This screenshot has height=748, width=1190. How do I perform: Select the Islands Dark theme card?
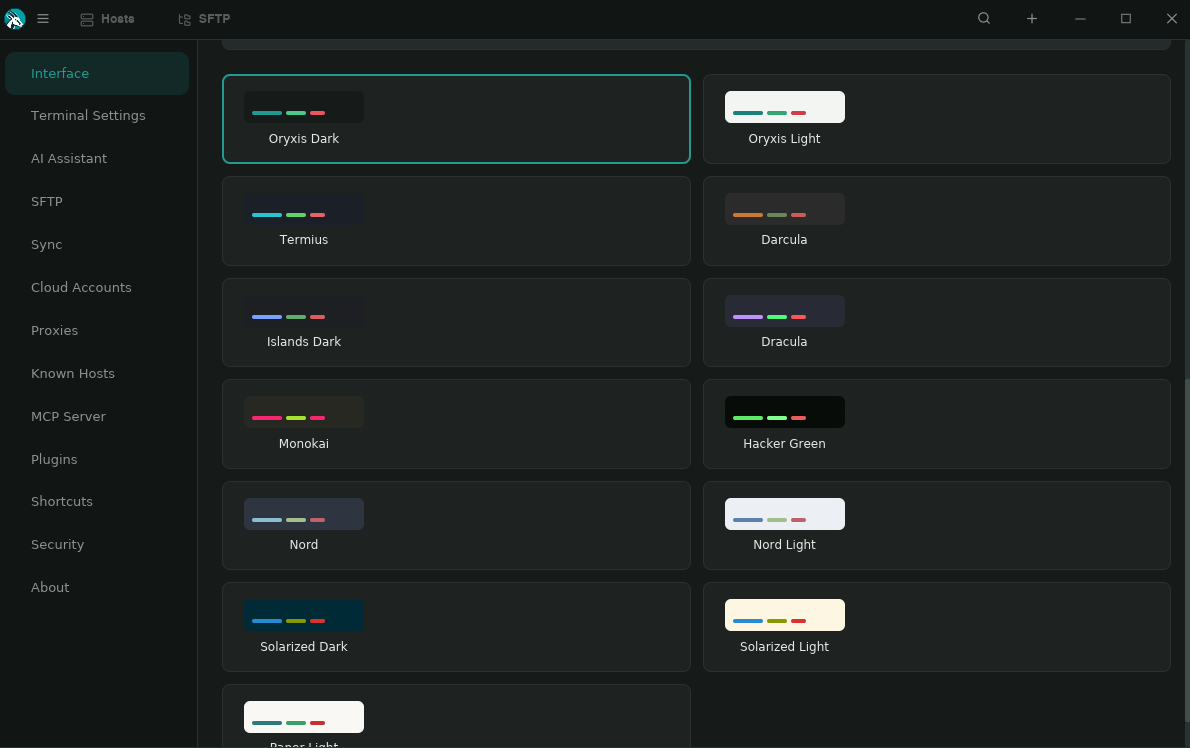coord(456,322)
